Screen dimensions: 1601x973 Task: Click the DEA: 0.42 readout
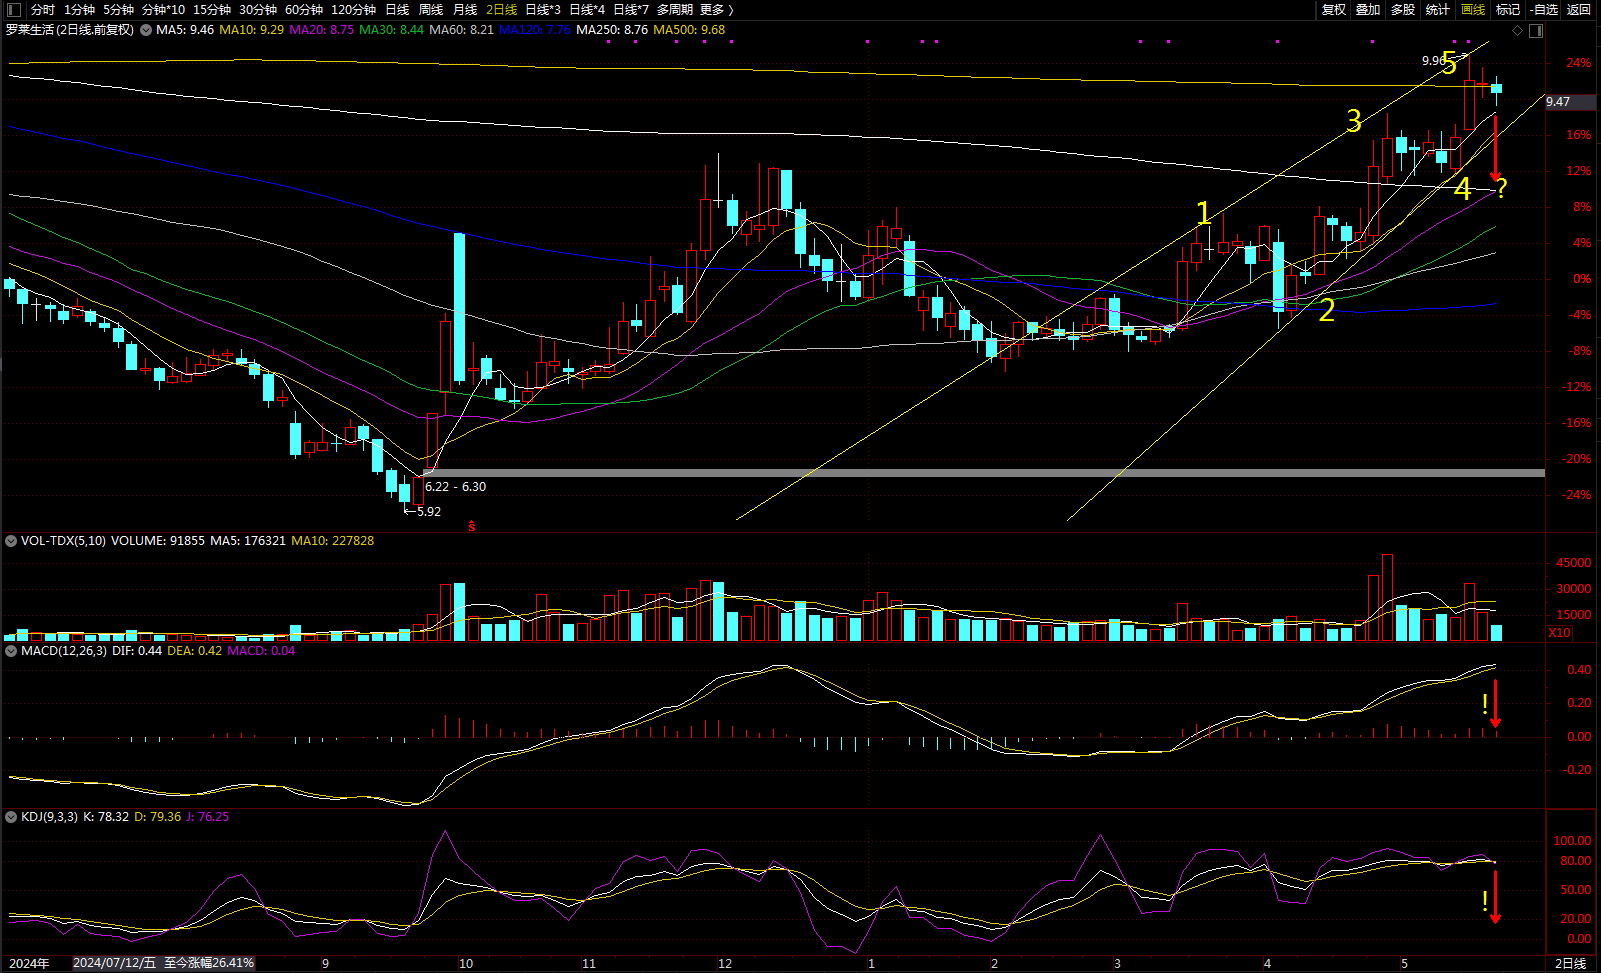194,651
